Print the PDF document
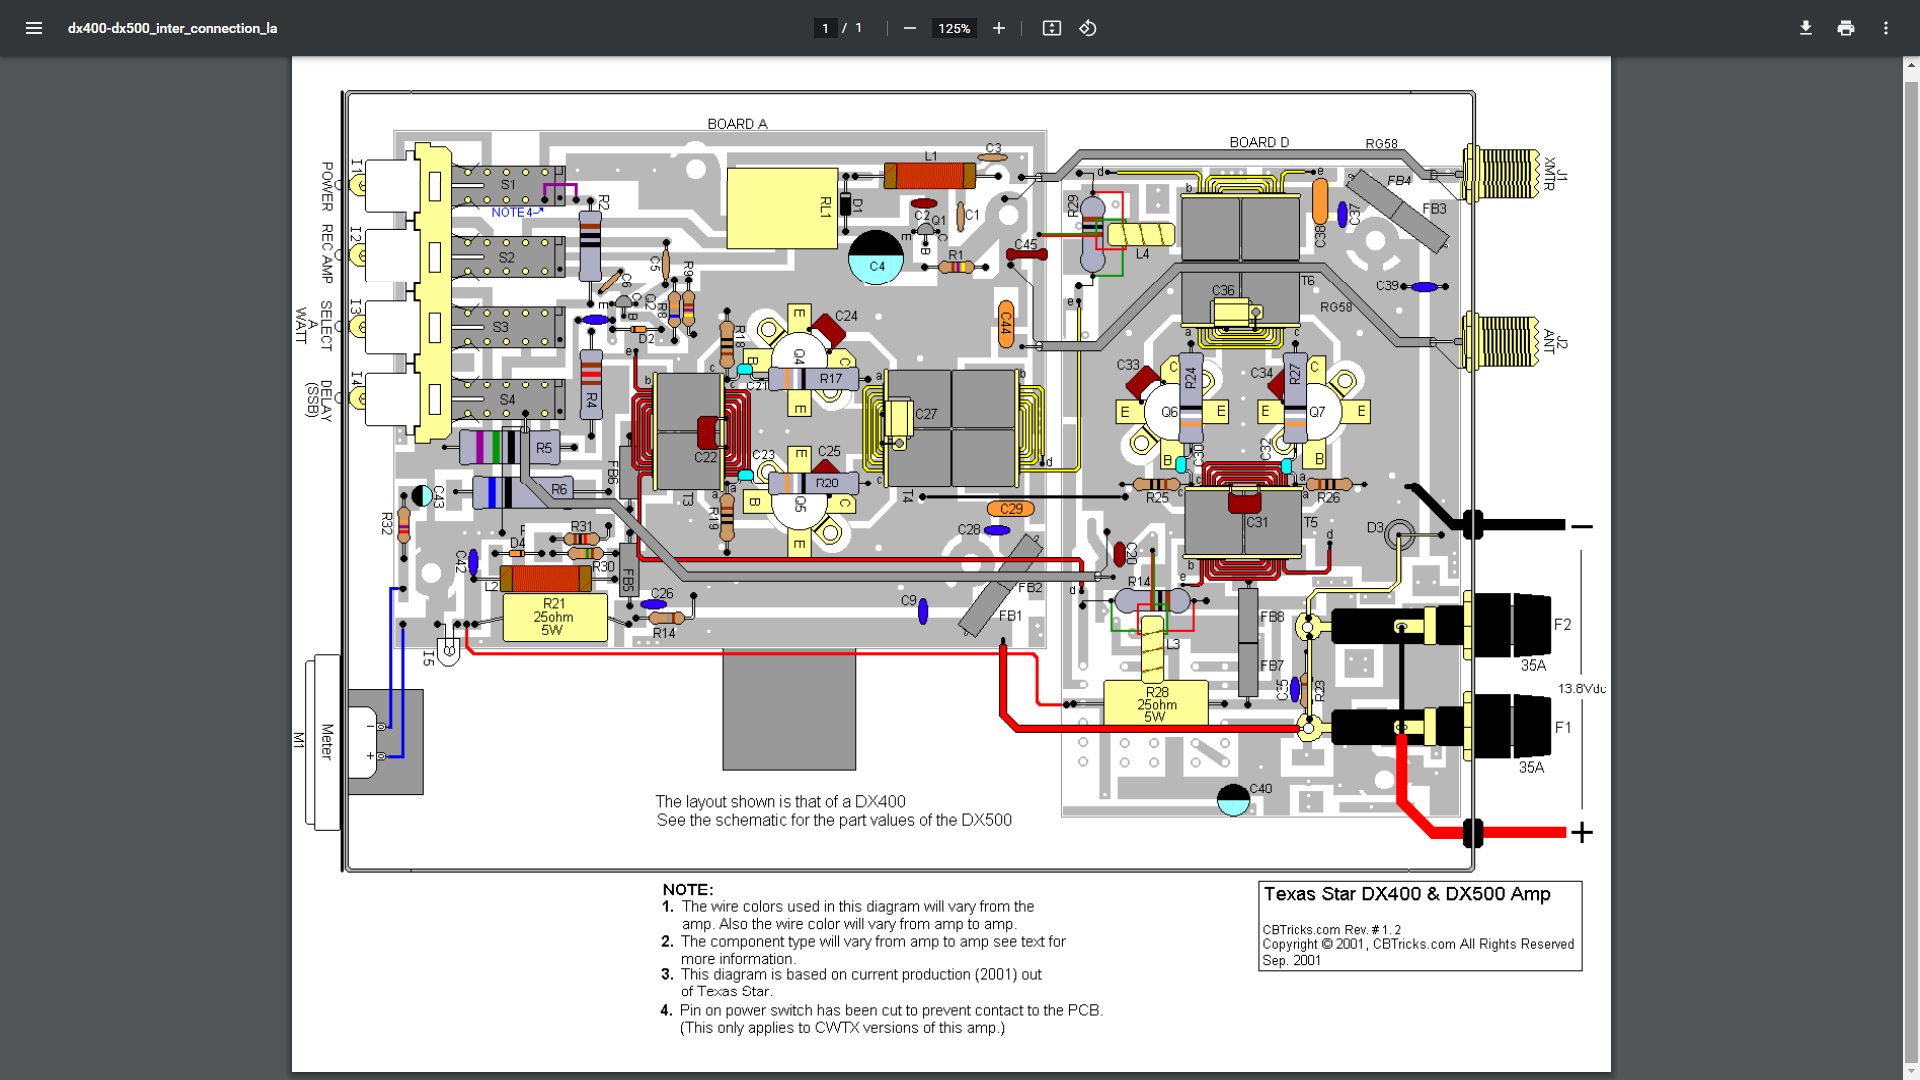Image resolution: width=1920 pixels, height=1080 pixels. tap(1845, 28)
